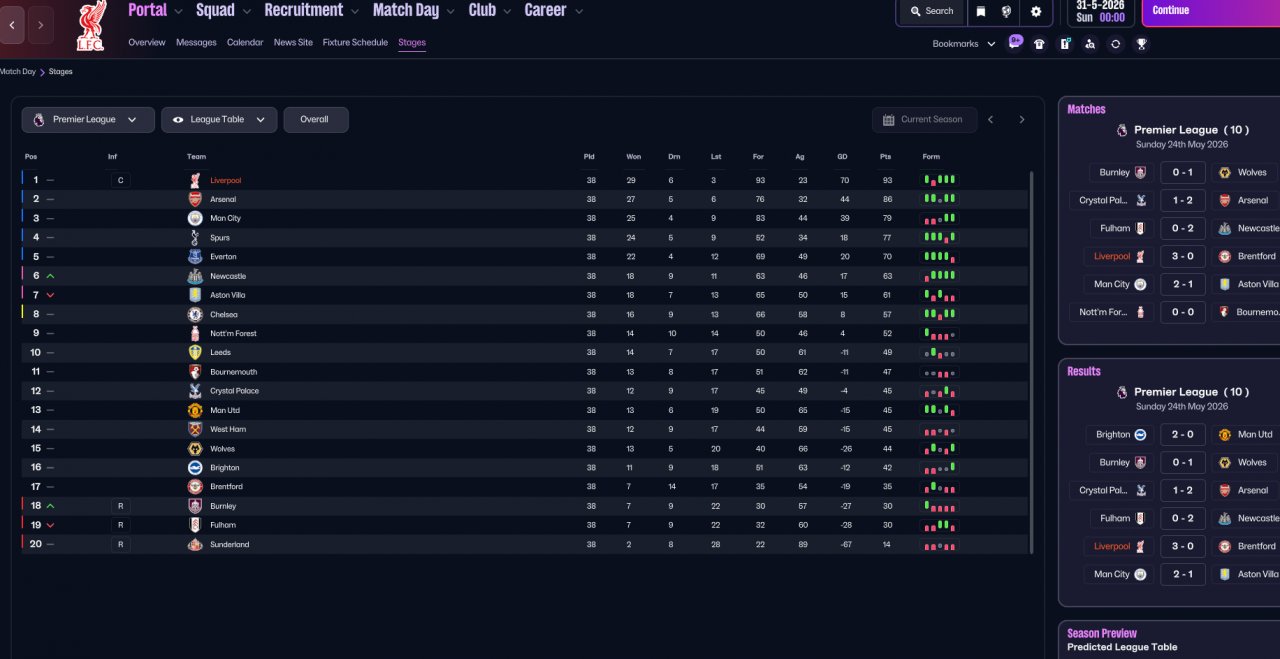Go back with the left arrow
The image size is (1280, 659).
pyautogui.click(x=11, y=25)
